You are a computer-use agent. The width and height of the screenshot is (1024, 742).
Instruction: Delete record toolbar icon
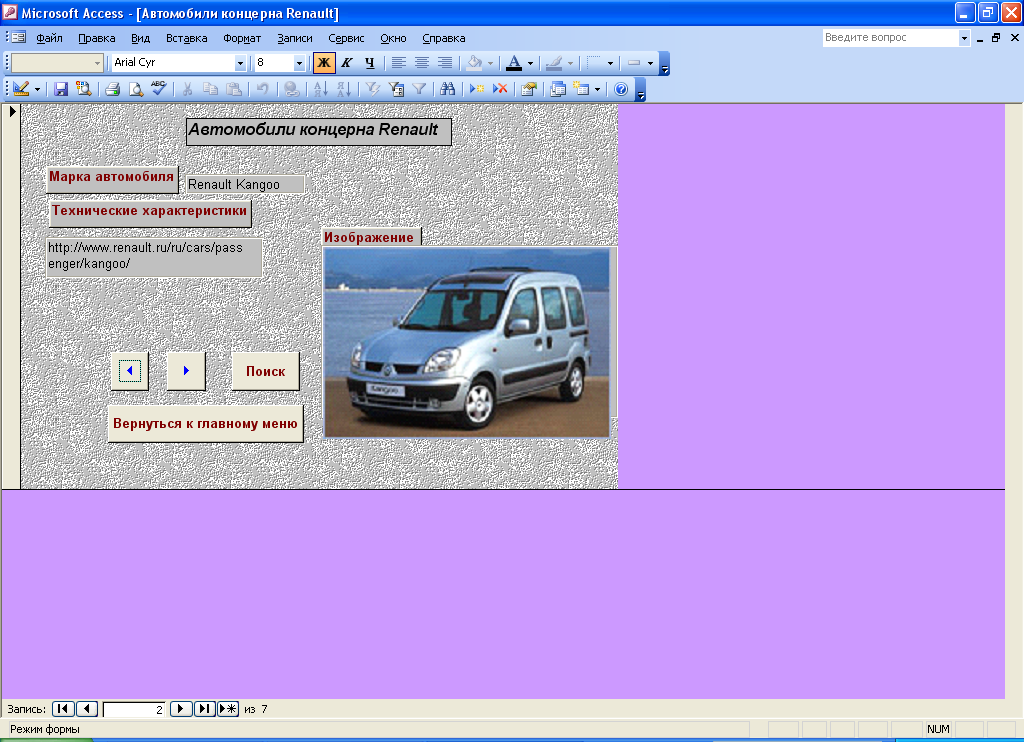coord(500,89)
